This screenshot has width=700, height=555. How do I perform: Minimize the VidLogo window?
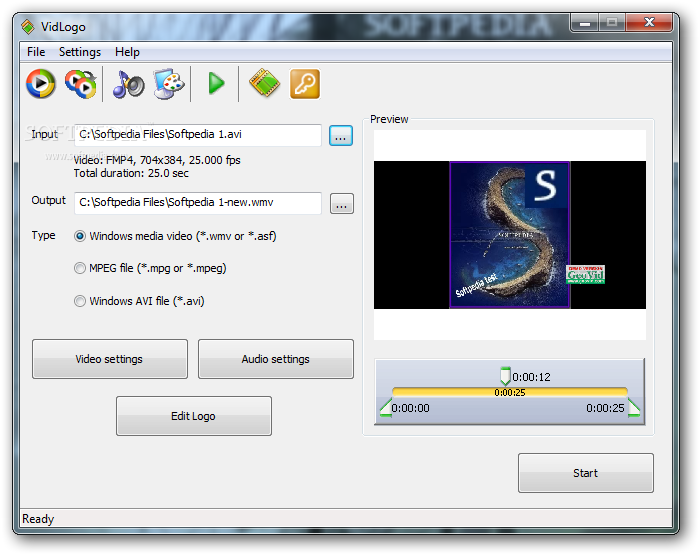[x=584, y=23]
